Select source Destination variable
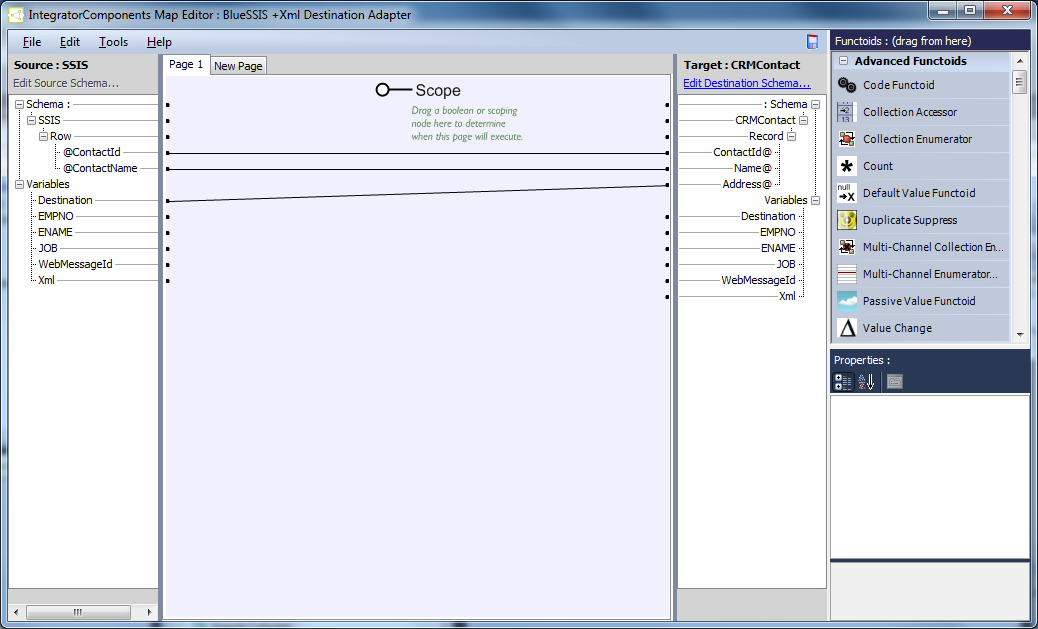 tap(65, 201)
